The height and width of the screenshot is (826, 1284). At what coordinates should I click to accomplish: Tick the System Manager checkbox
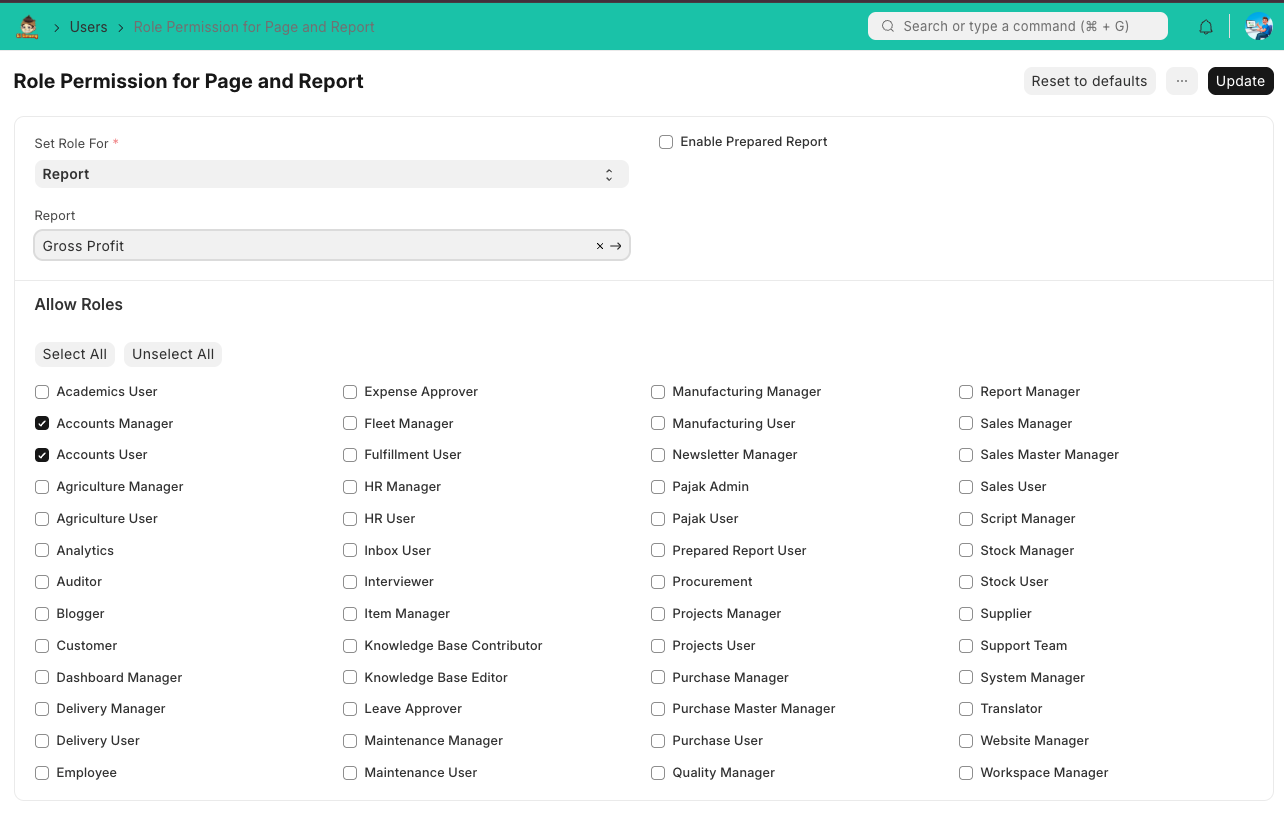point(966,678)
